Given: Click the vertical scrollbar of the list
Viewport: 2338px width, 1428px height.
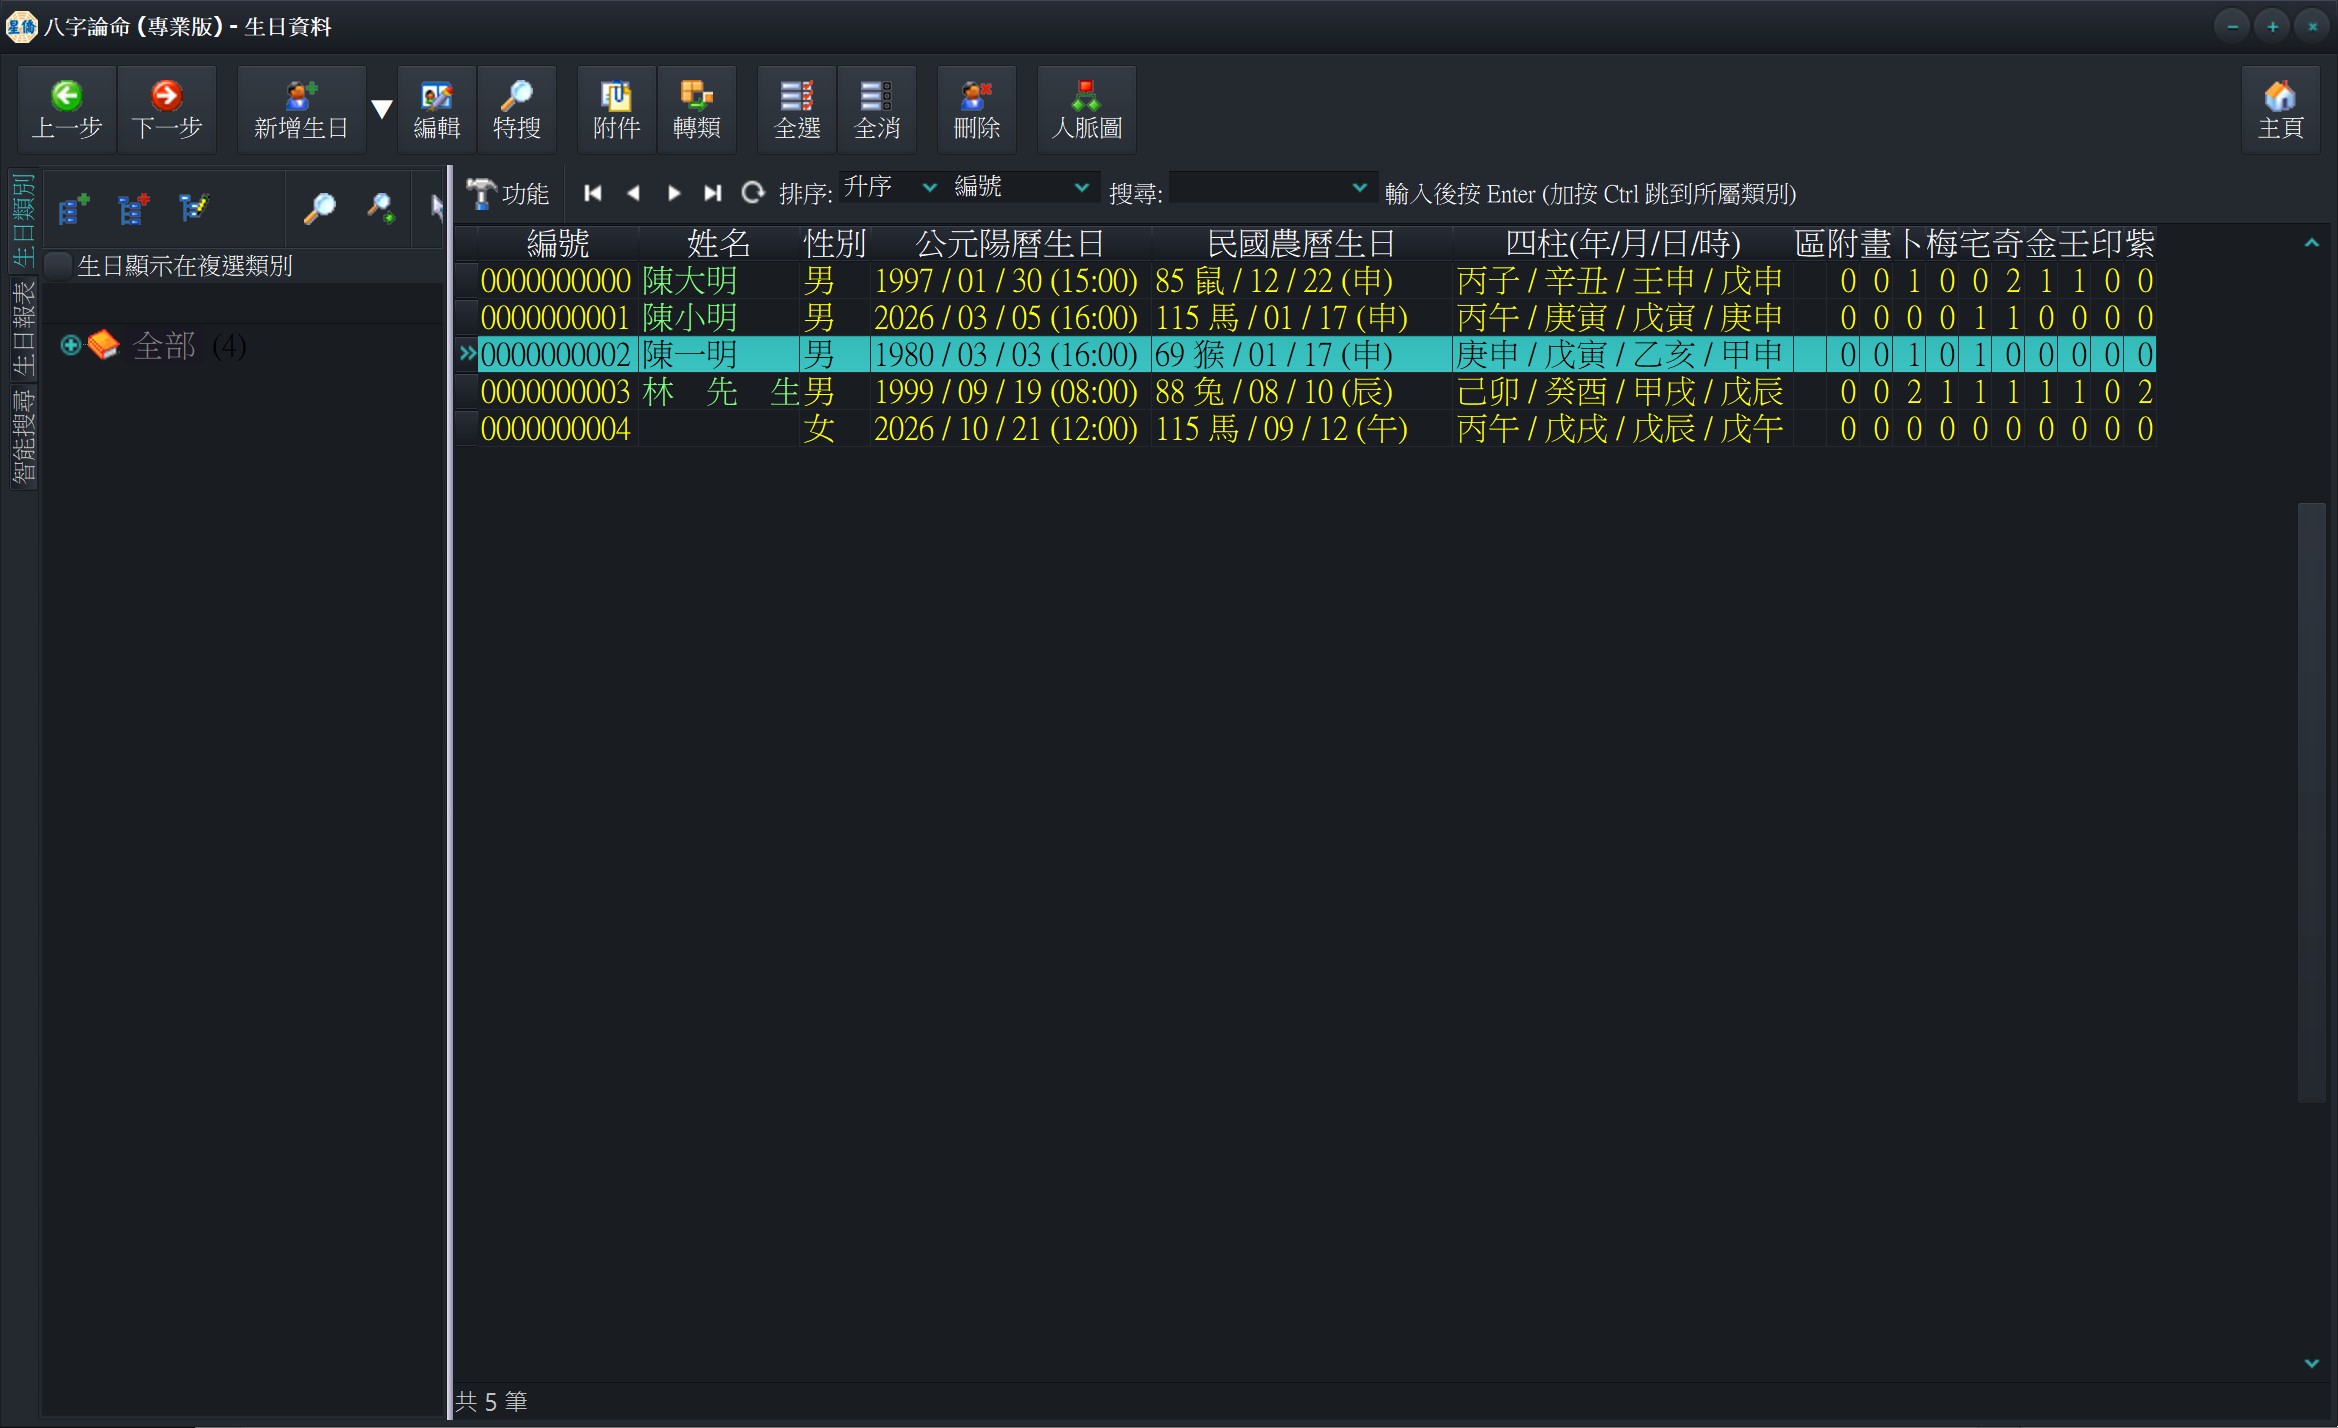Looking at the screenshot, I should click(2311, 802).
